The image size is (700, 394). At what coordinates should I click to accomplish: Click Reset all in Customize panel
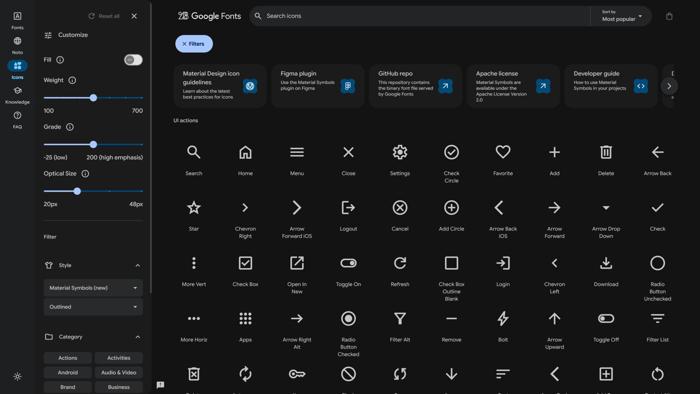pos(104,16)
